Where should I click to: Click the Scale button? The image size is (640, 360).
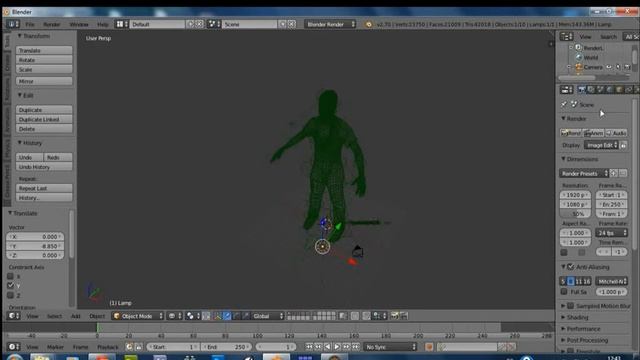(x=44, y=69)
